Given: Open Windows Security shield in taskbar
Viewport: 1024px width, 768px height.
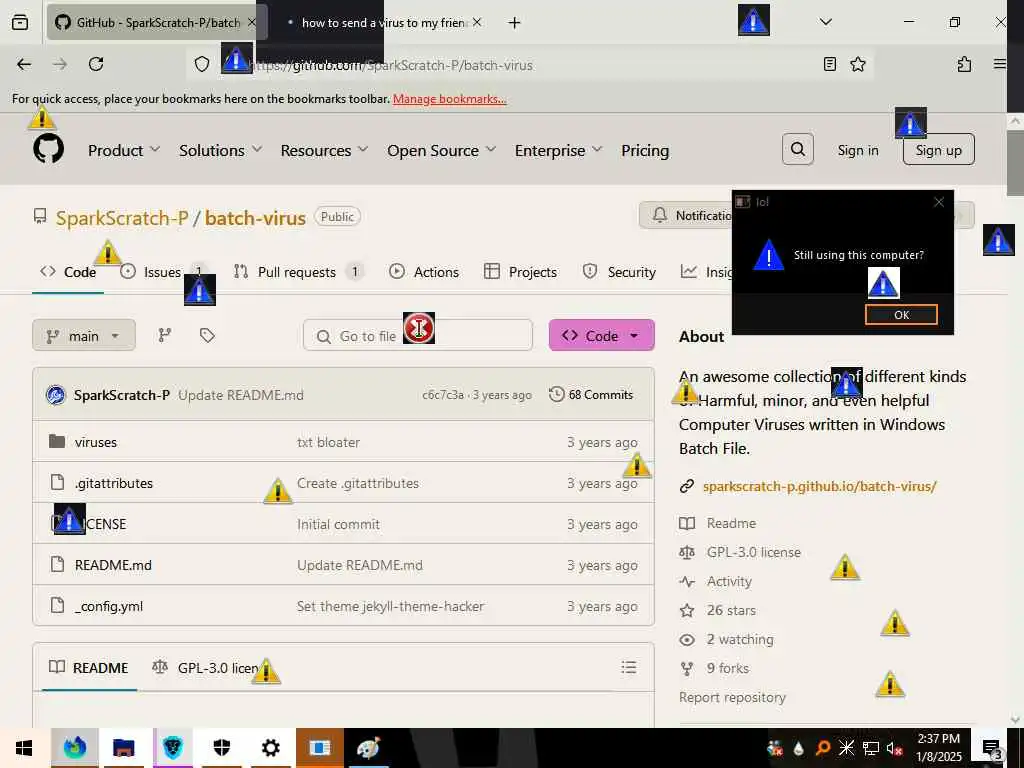Looking at the screenshot, I should click(x=221, y=748).
